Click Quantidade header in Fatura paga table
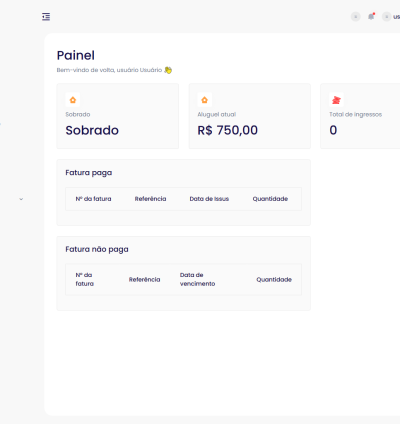Viewport: 400px width, 424px height. pos(270,199)
